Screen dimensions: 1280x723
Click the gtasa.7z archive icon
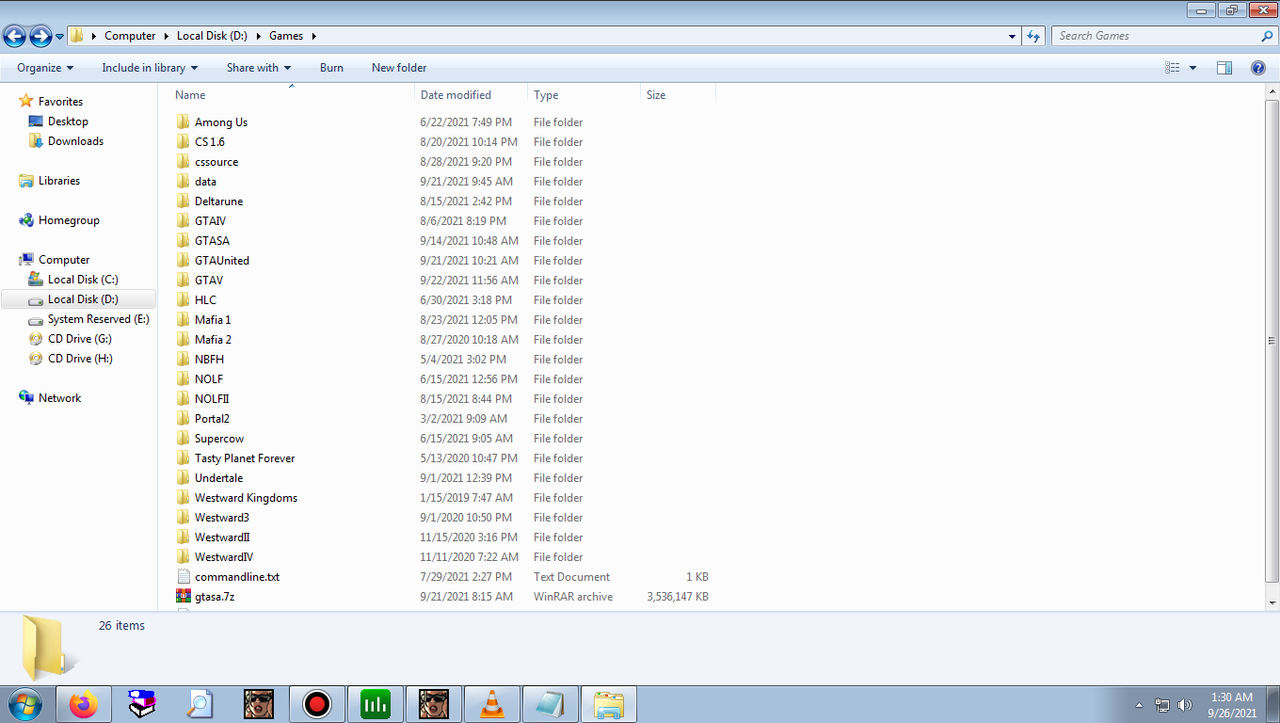click(x=183, y=597)
